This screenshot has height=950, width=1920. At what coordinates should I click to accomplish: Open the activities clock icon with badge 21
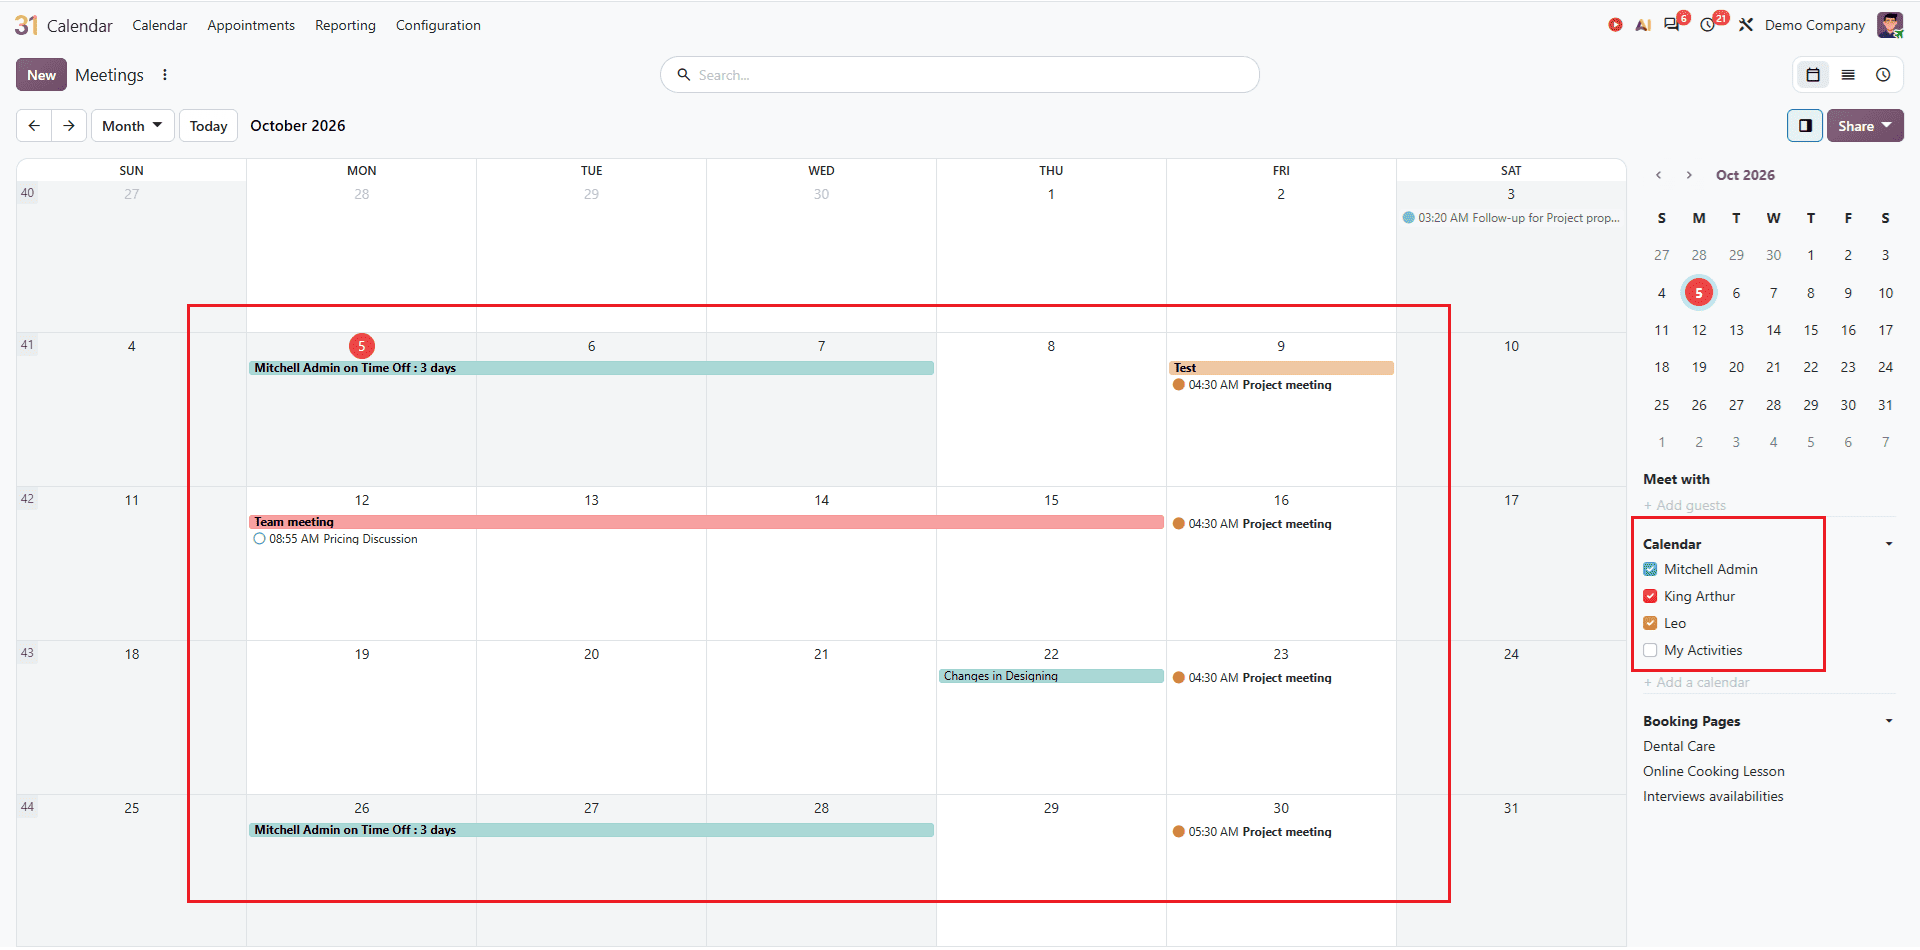point(1708,25)
